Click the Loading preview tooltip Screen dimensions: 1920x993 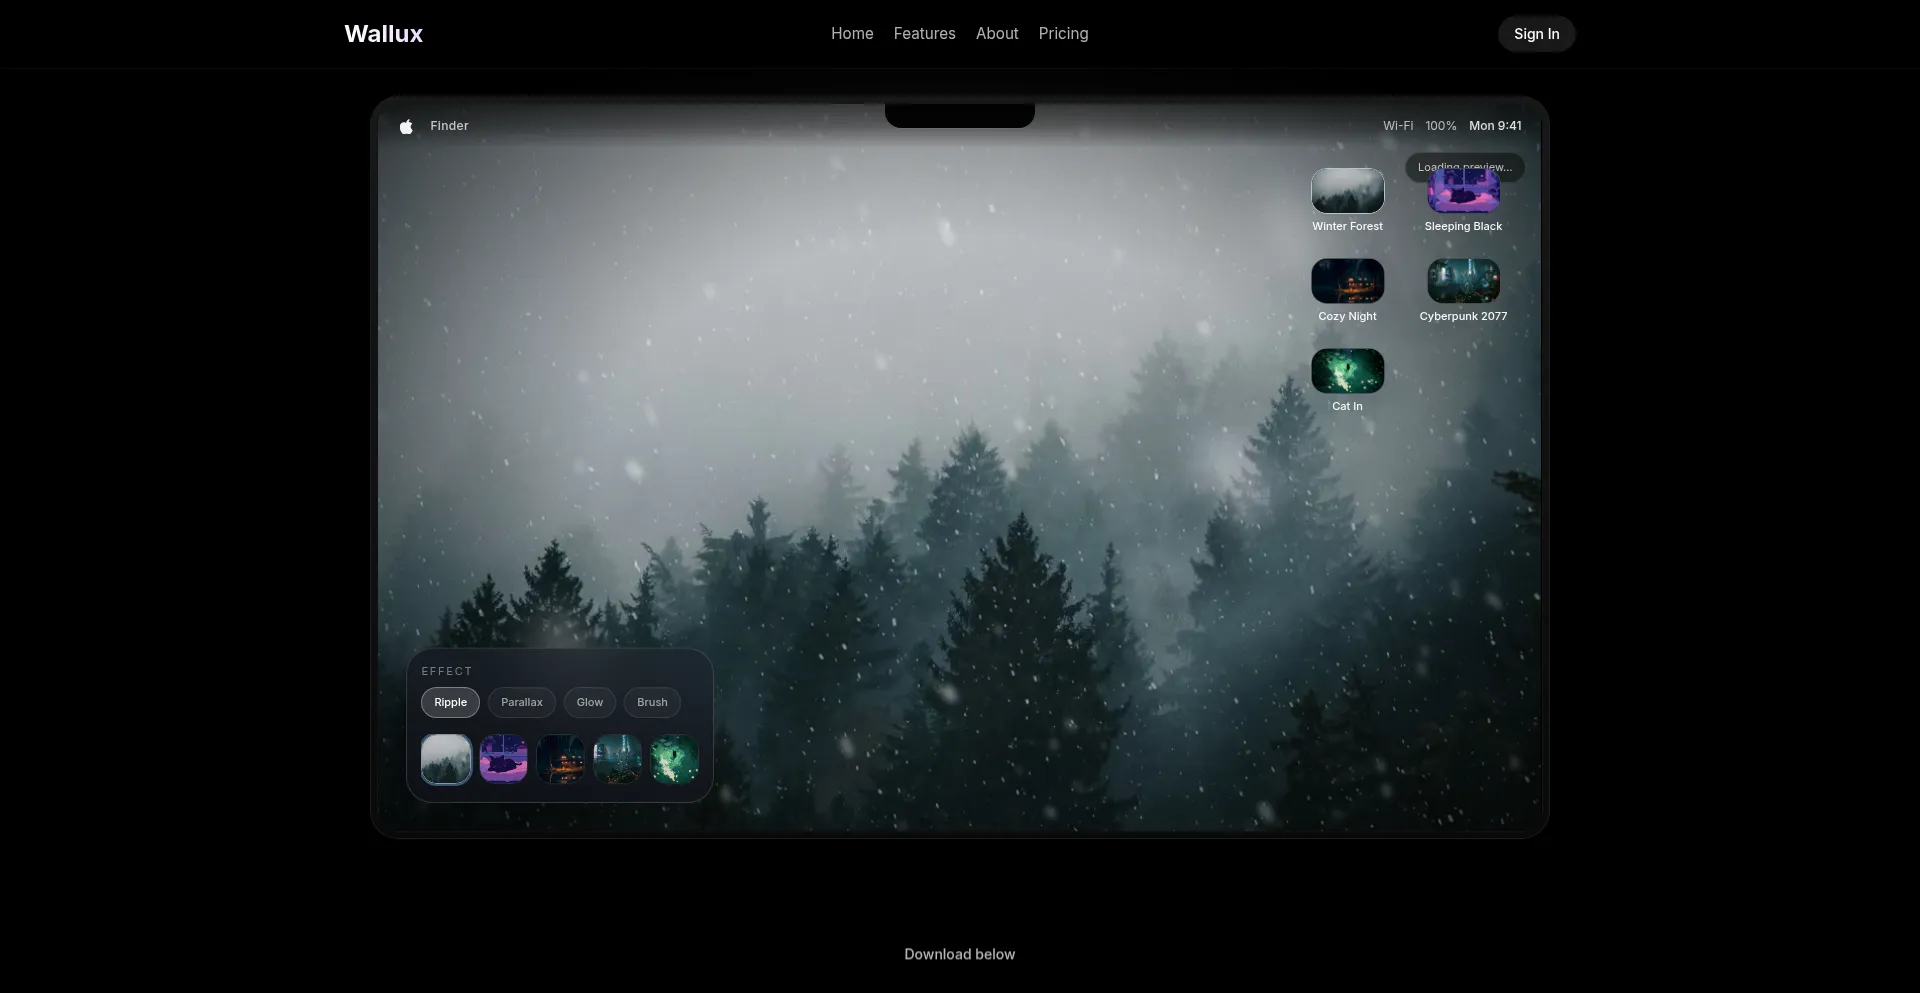[x=1465, y=166]
